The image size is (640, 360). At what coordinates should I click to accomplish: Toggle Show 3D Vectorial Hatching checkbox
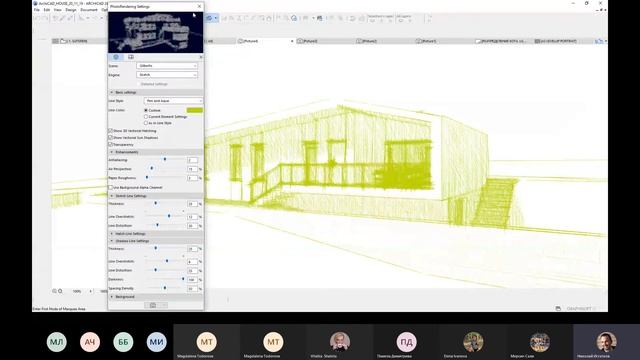[x=111, y=131]
